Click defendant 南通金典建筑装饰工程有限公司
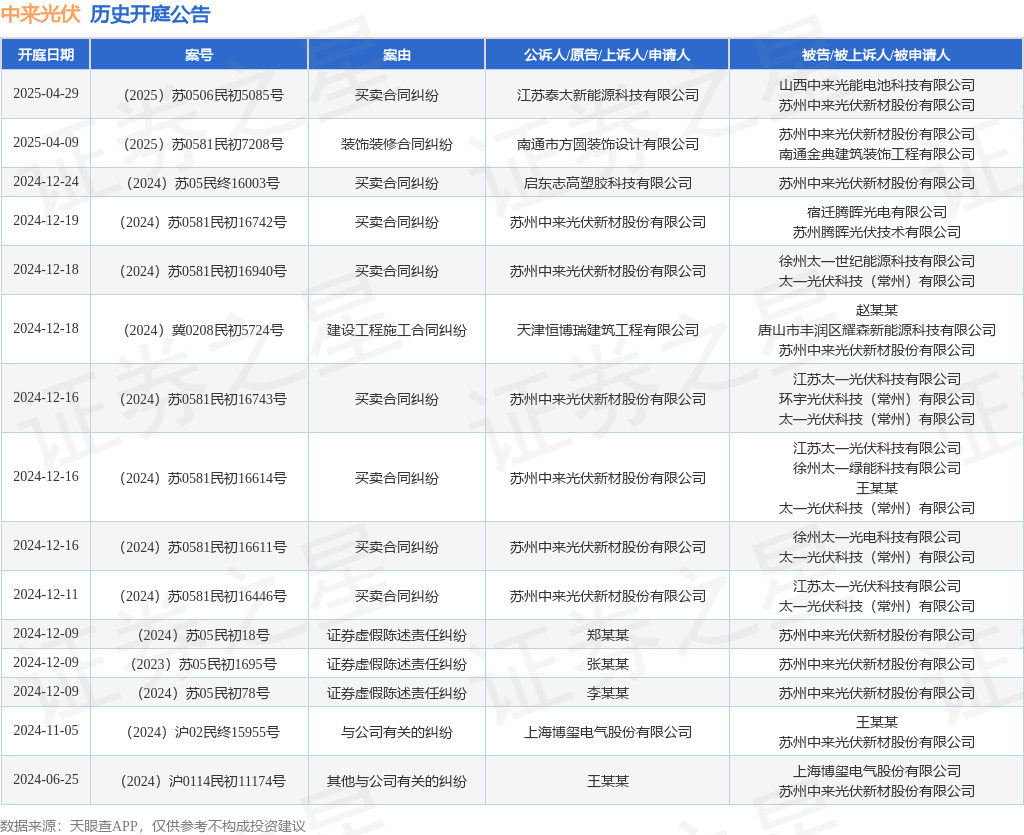 [876, 154]
